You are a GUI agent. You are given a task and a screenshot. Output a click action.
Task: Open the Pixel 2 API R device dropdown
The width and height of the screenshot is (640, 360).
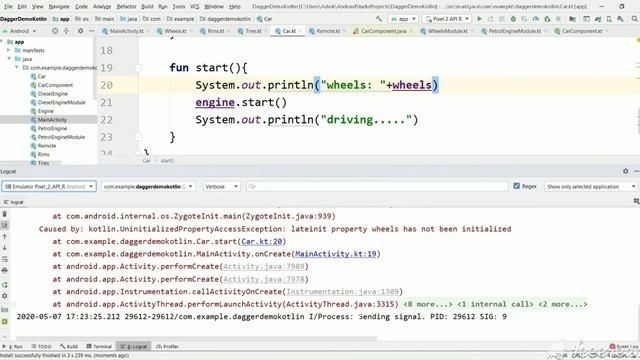click(x=447, y=19)
